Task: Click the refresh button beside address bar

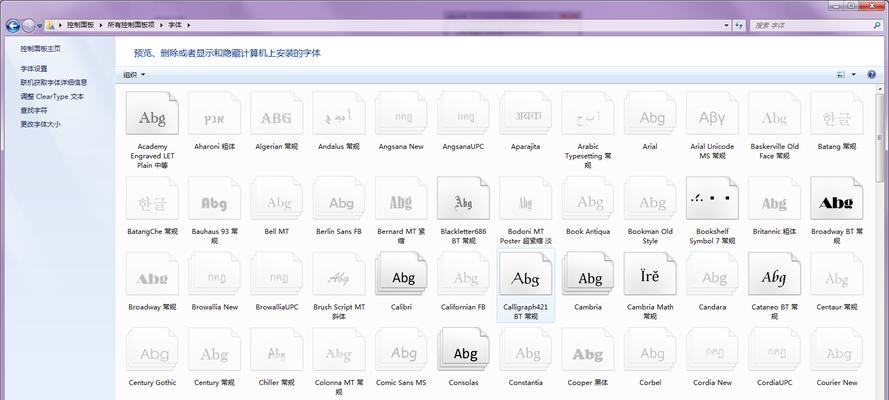Action: click(x=739, y=25)
